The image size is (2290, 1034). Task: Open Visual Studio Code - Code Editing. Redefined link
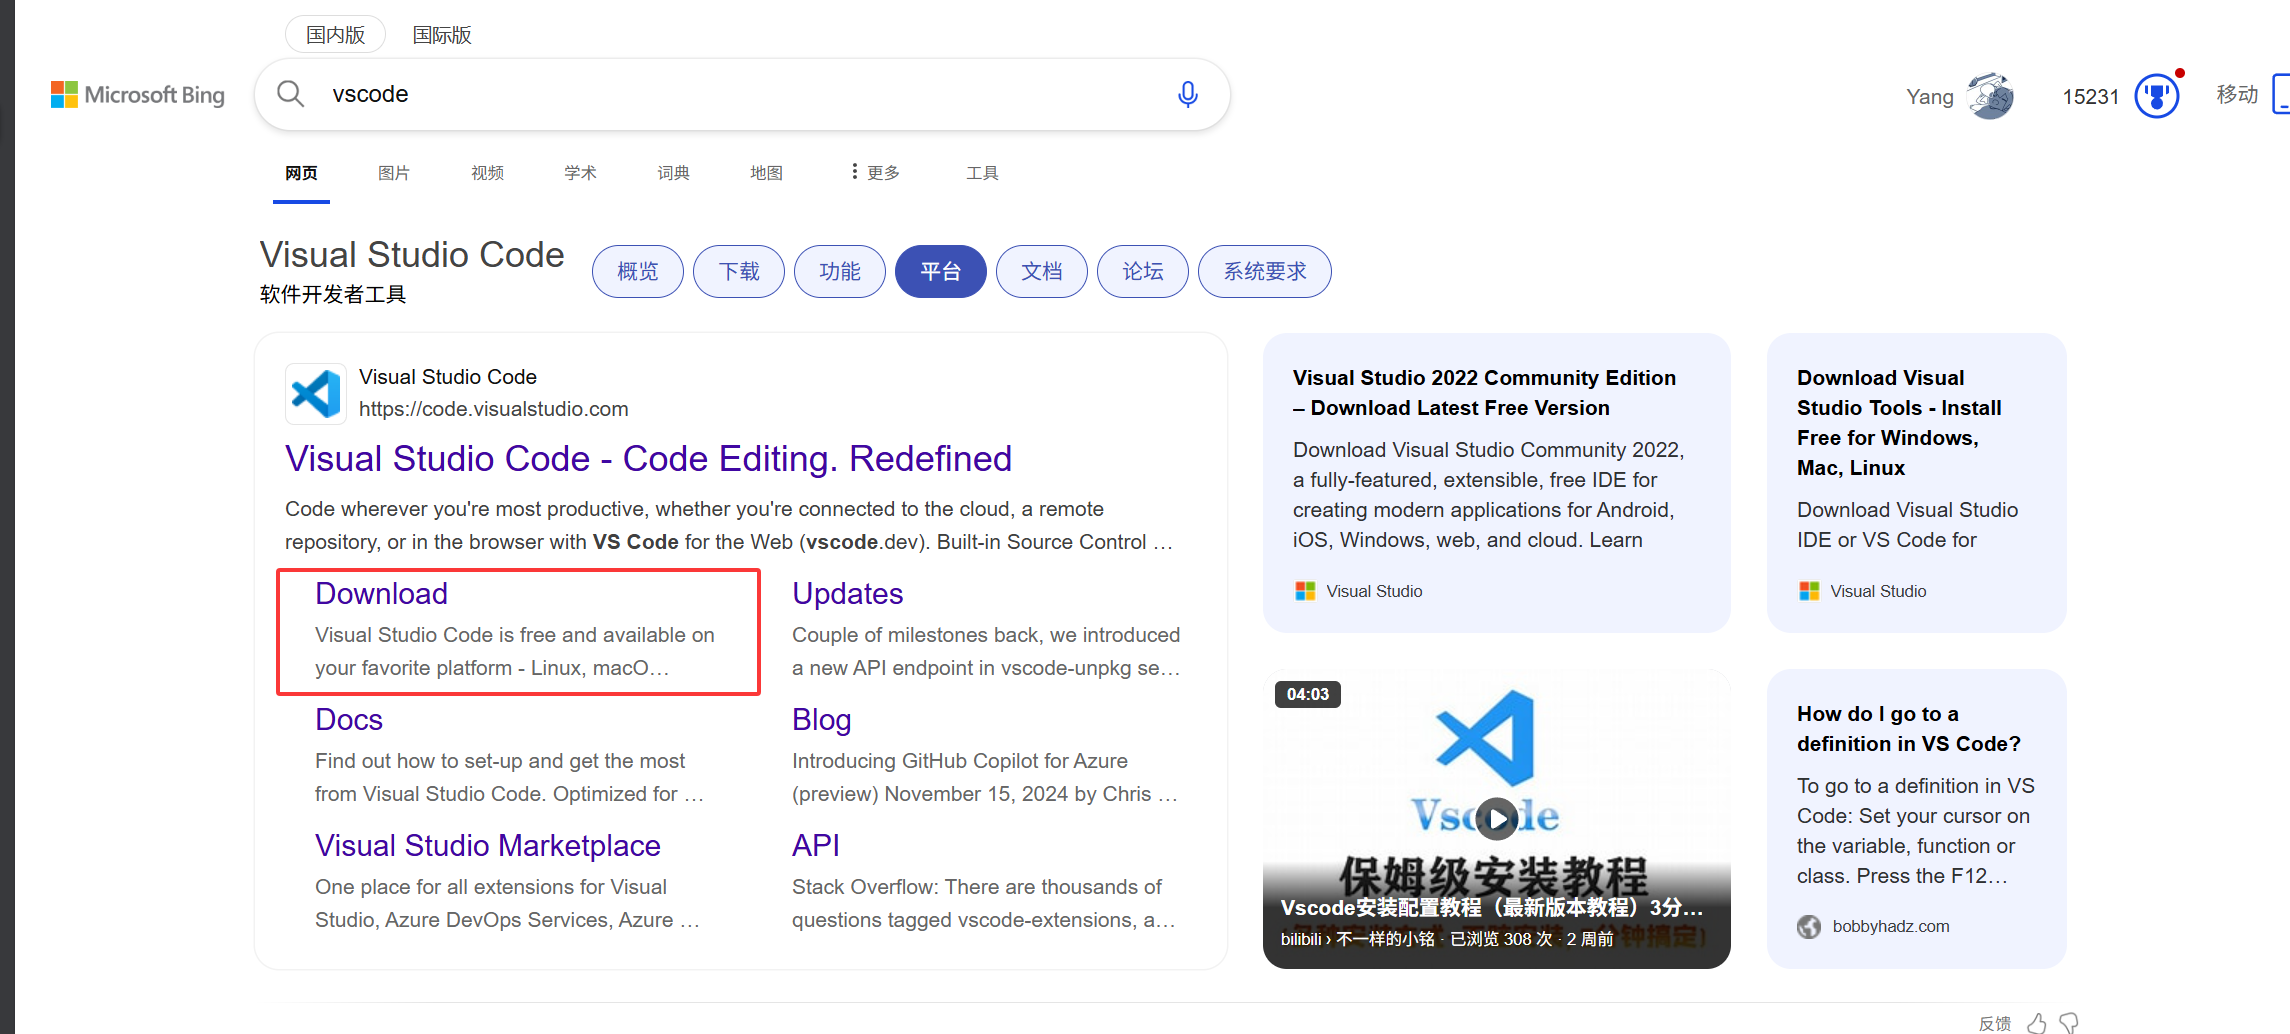(648, 458)
